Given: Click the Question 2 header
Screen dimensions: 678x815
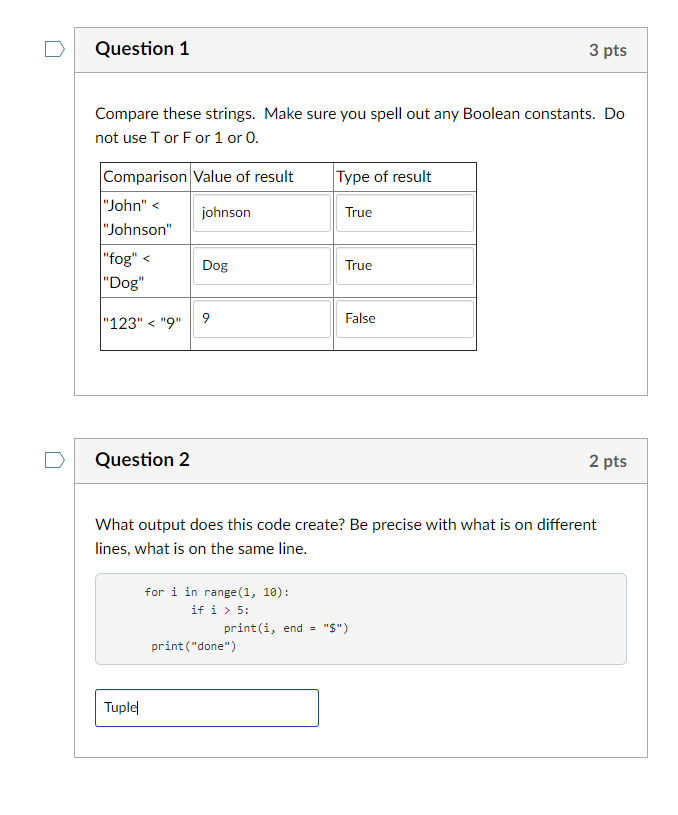Looking at the screenshot, I should 142,460.
